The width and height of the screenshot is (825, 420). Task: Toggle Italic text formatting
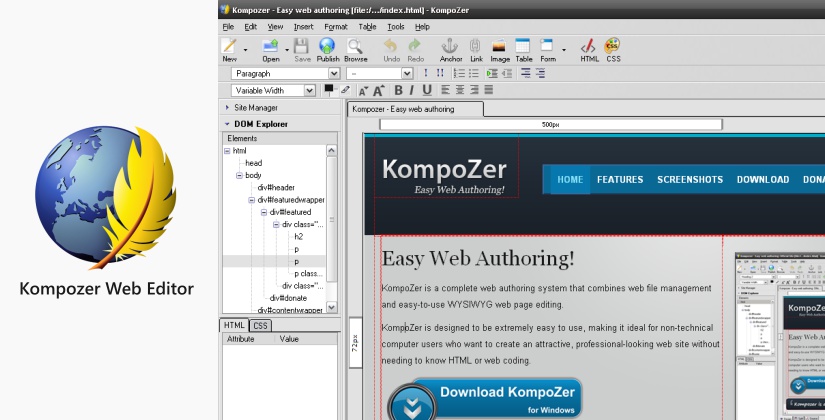point(412,91)
